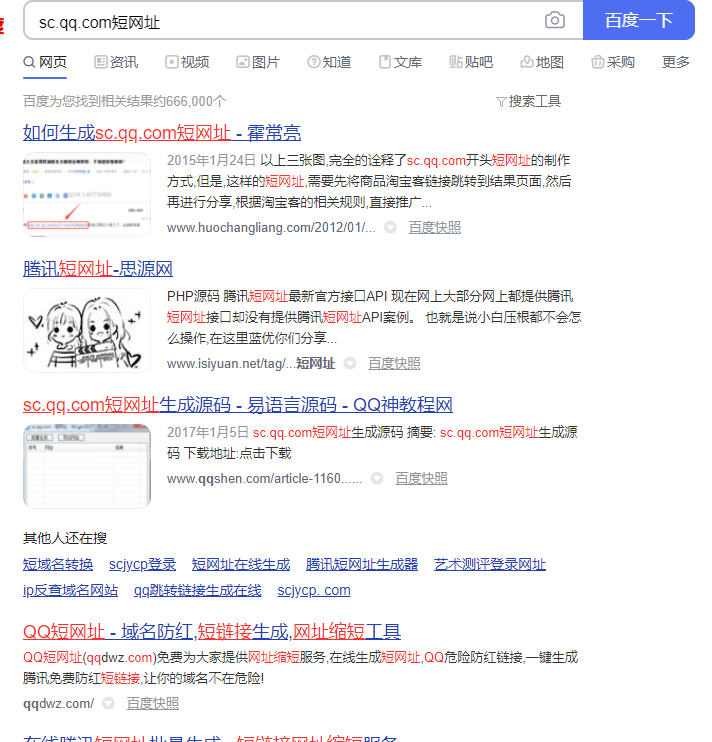Viewport: 712px width, 742px height.
Task: Expand the 更多 menu
Action: pos(676,62)
